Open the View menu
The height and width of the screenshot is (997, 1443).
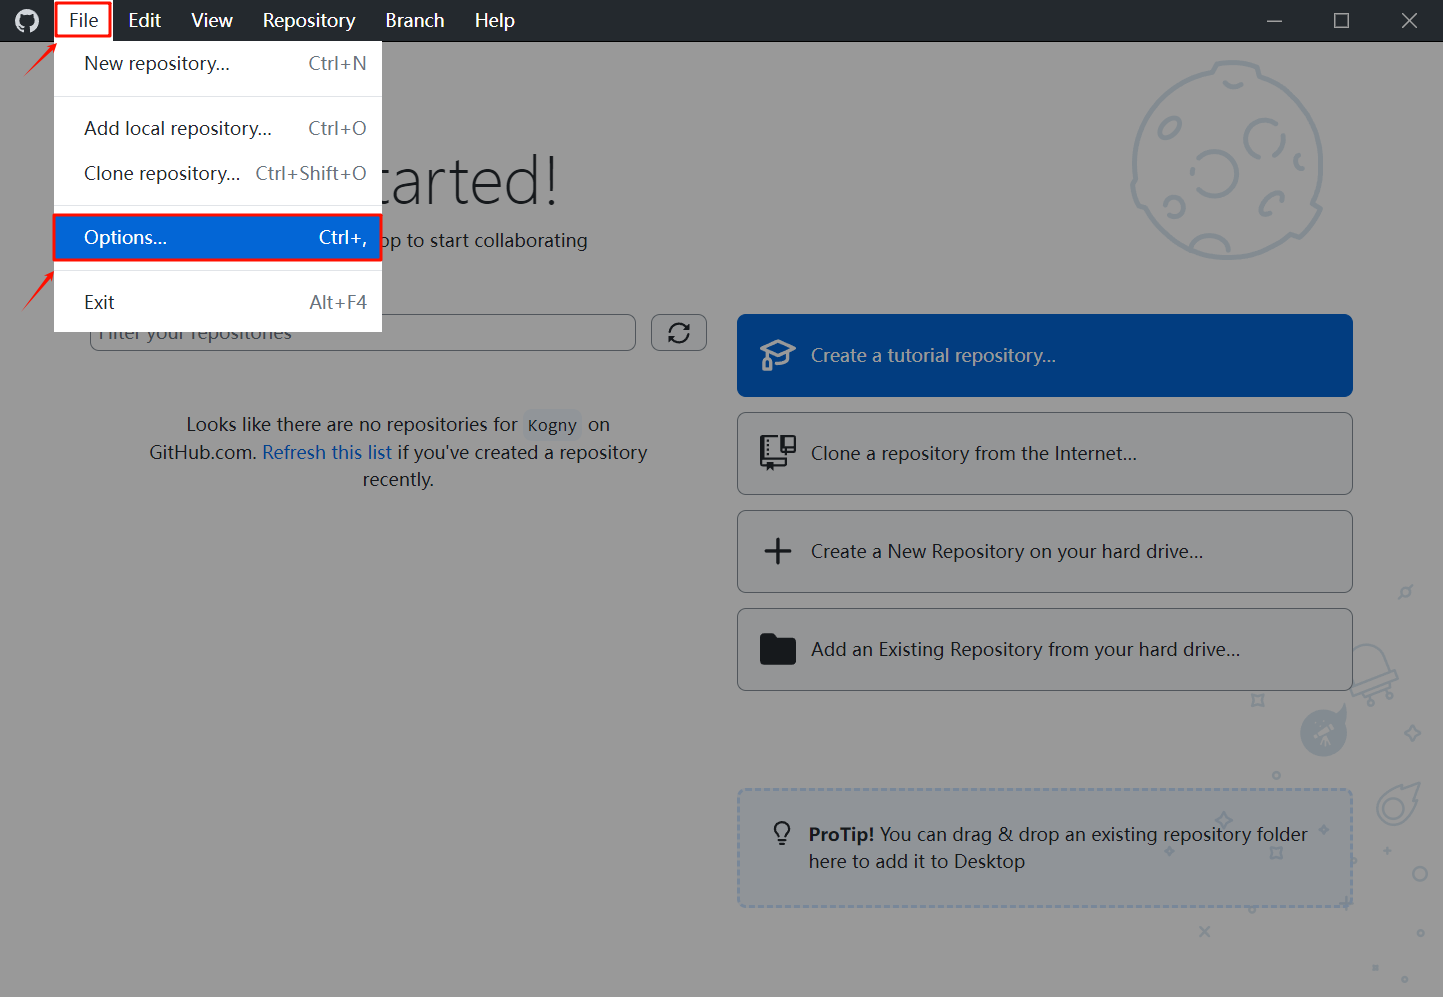[212, 20]
